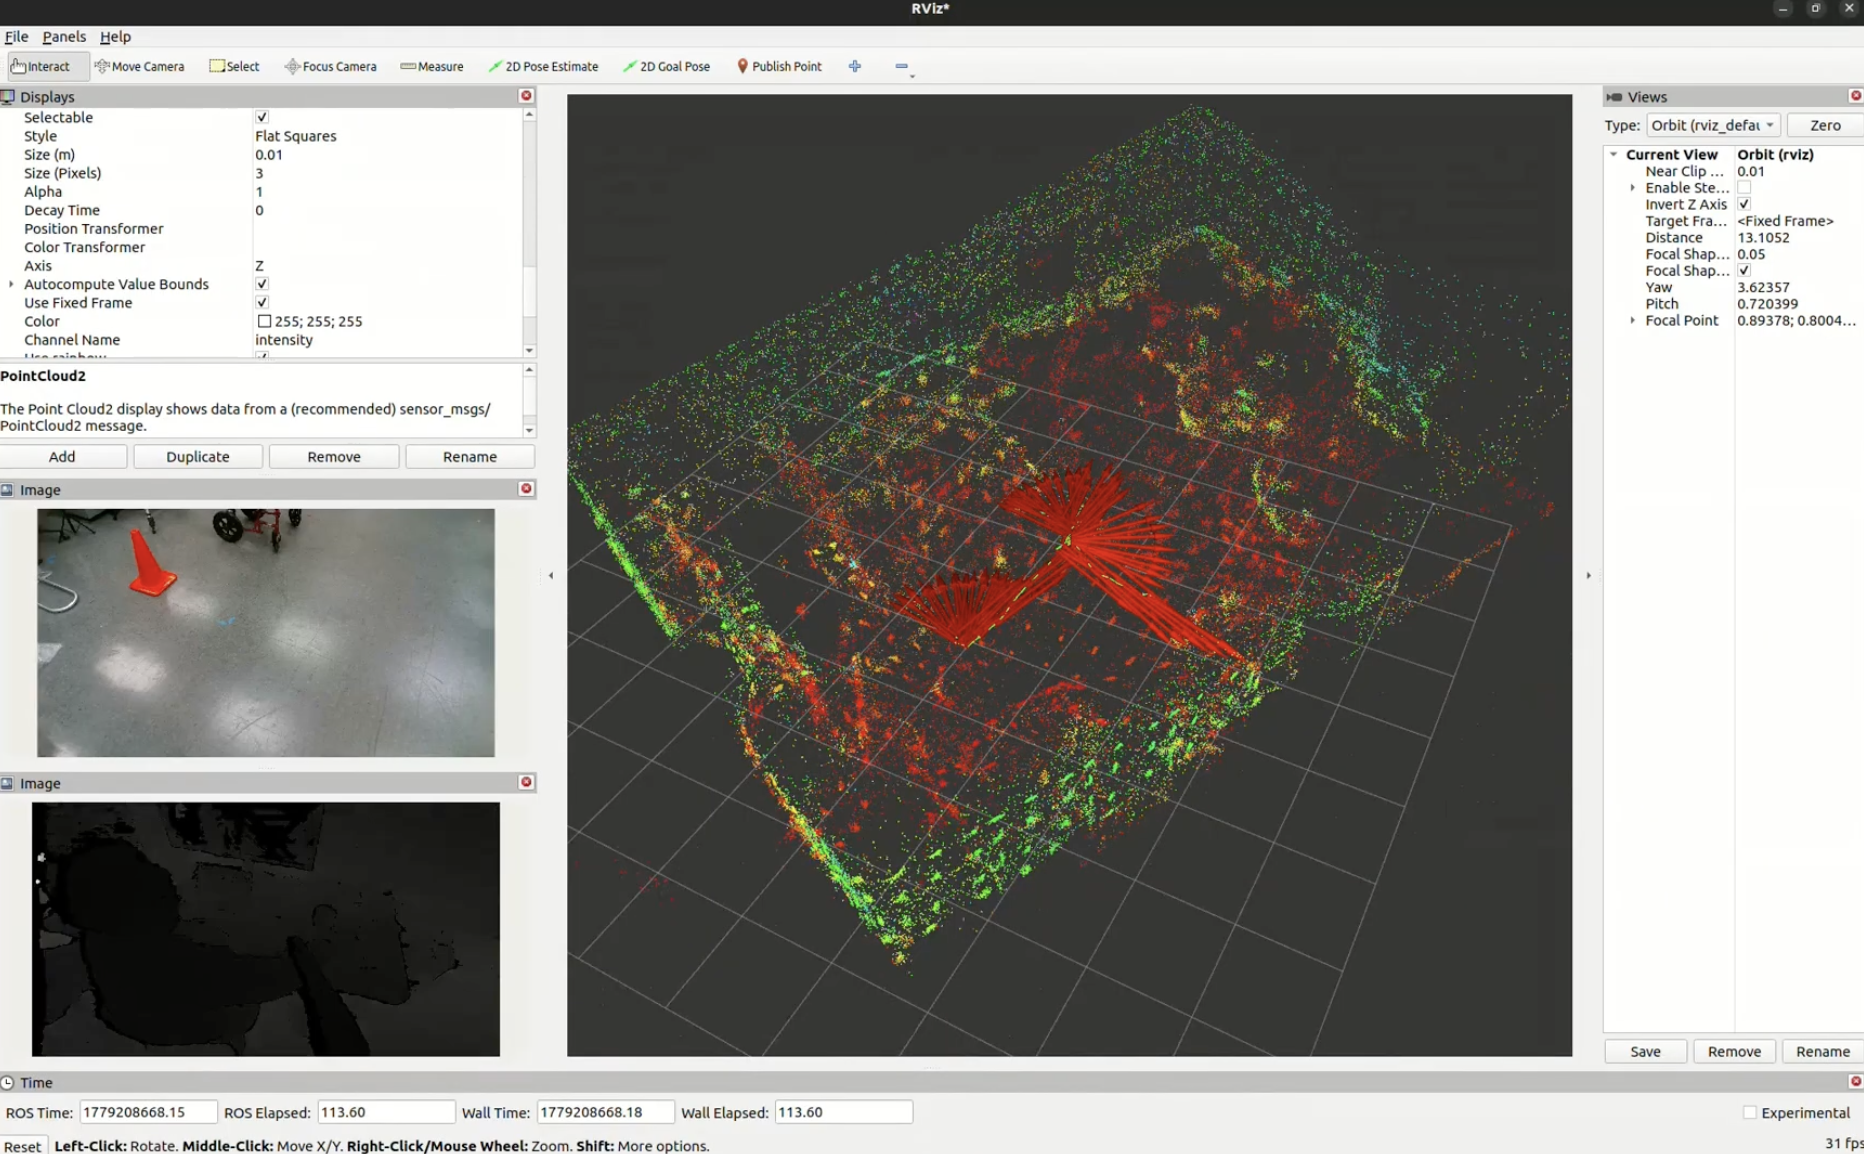Collapse the left panel using arrow handle
This screenshot has width=1864, height=1154.
[551, 575]
